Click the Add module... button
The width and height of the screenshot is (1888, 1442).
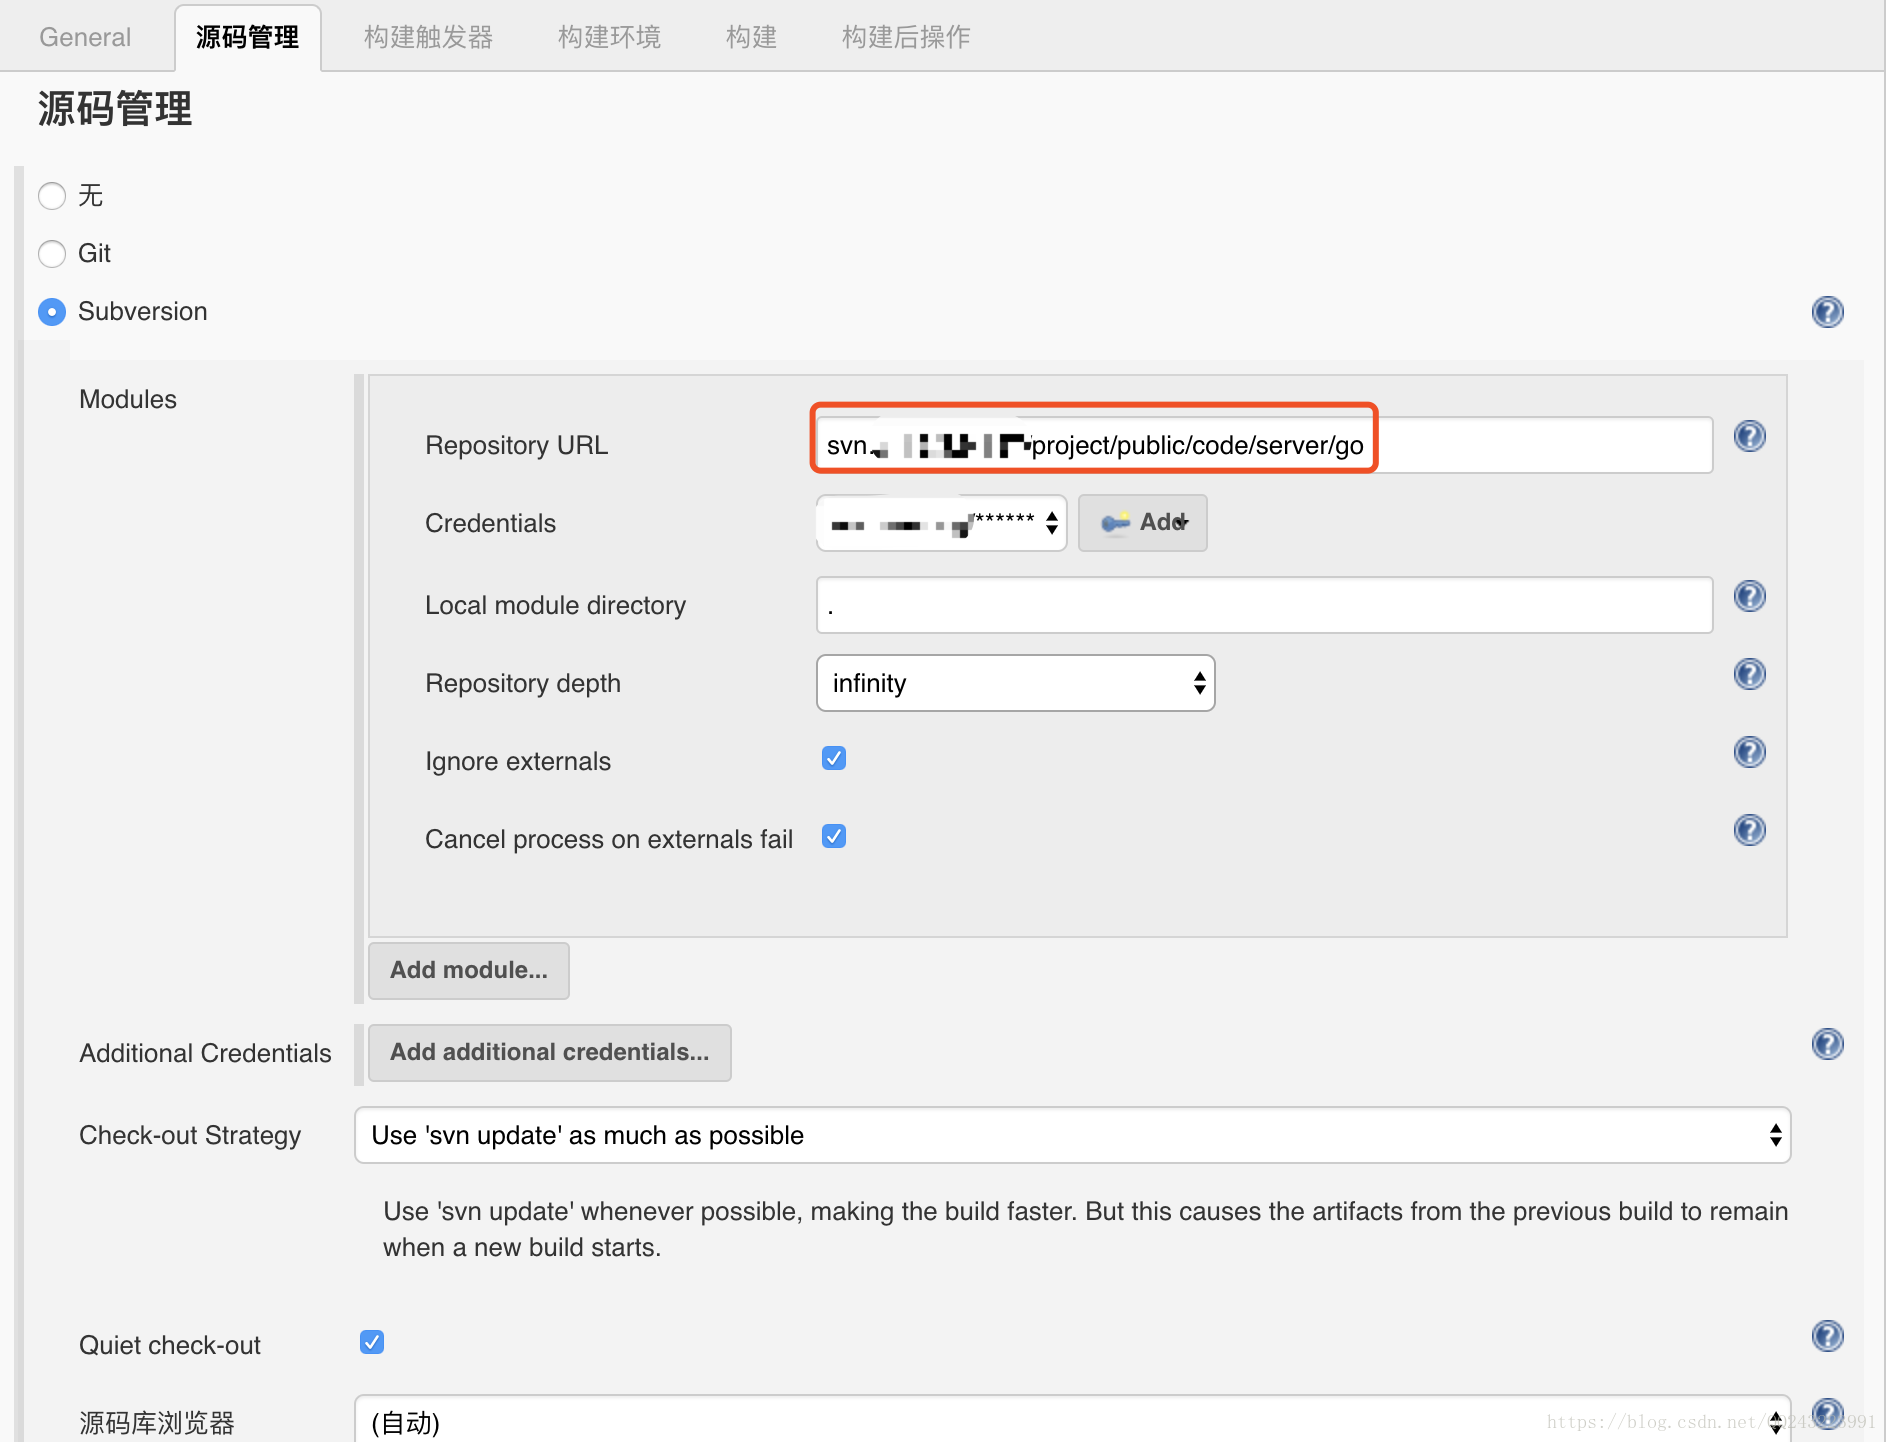pyautogui.click(x=468, y=970)
